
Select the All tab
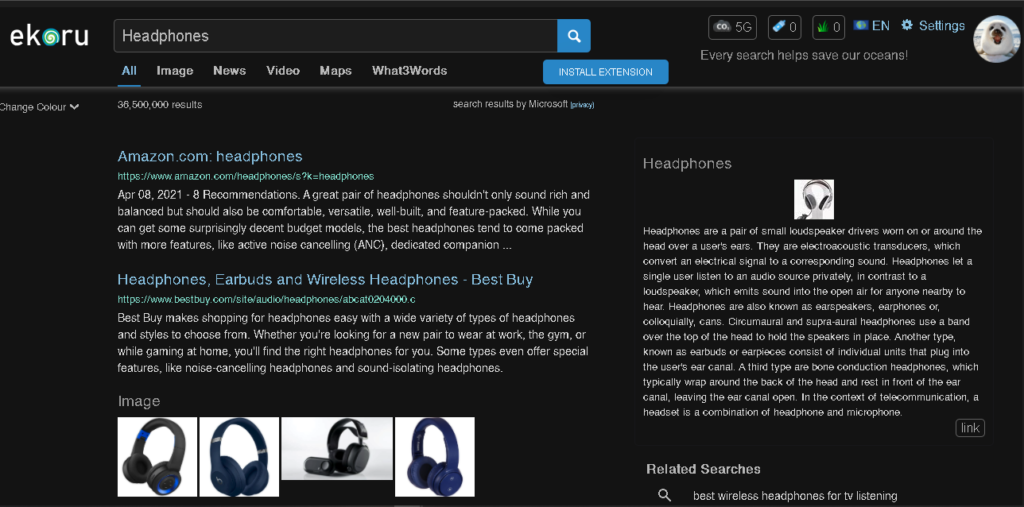click(129, 71)
